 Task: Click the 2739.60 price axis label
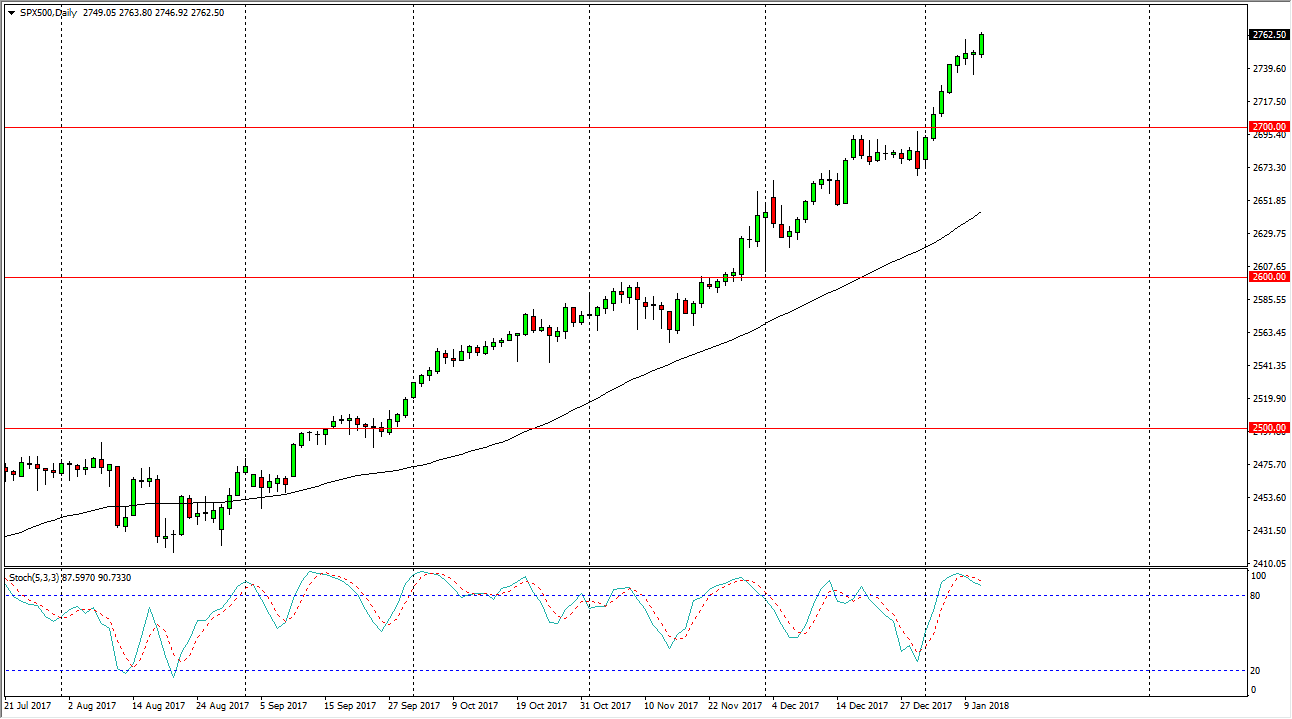click(1267, 69)
